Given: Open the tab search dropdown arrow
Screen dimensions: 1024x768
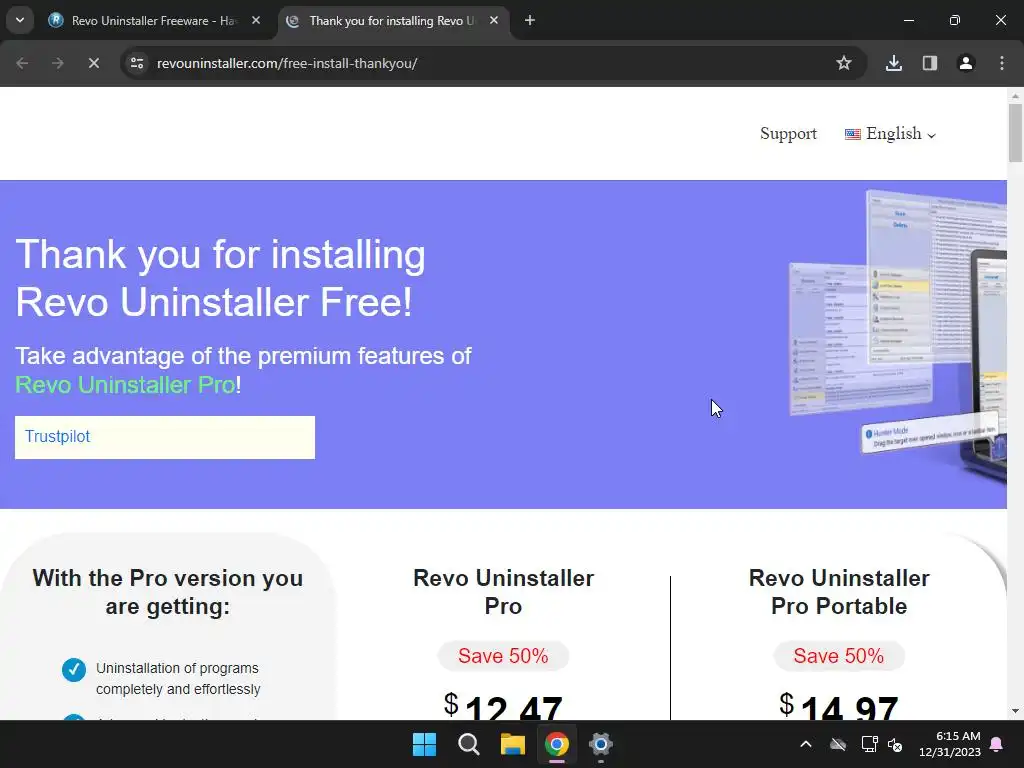Looking at the screenshot, I should tap(20, 20).
